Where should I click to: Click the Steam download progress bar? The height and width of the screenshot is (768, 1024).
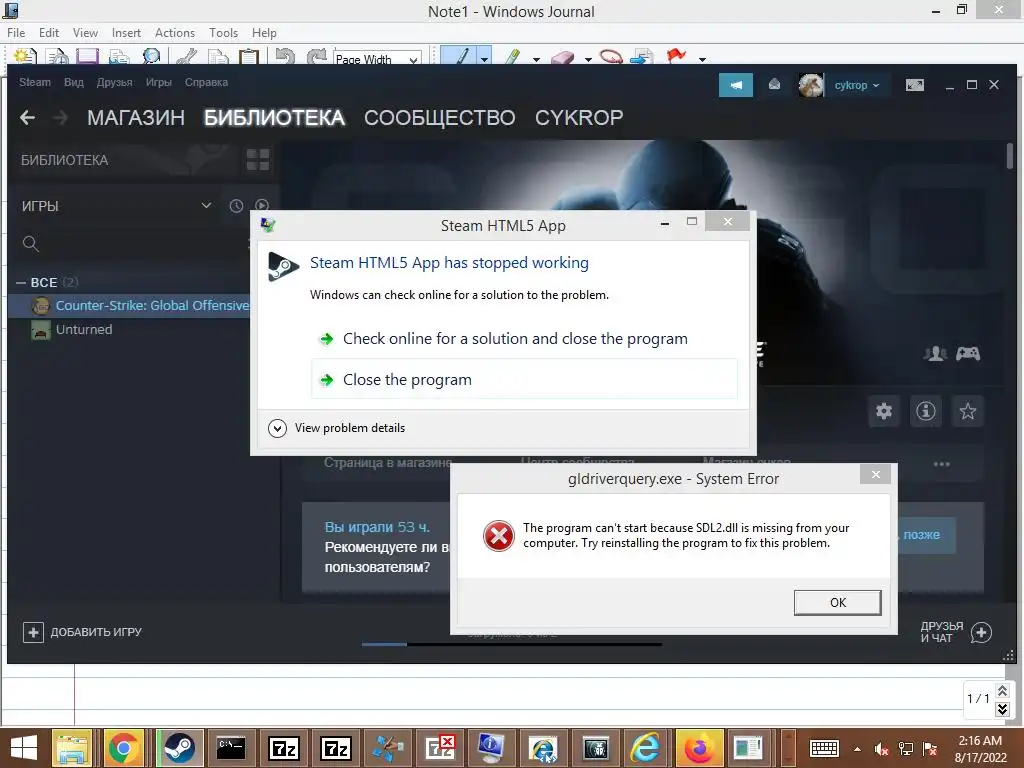click(512, 645)
